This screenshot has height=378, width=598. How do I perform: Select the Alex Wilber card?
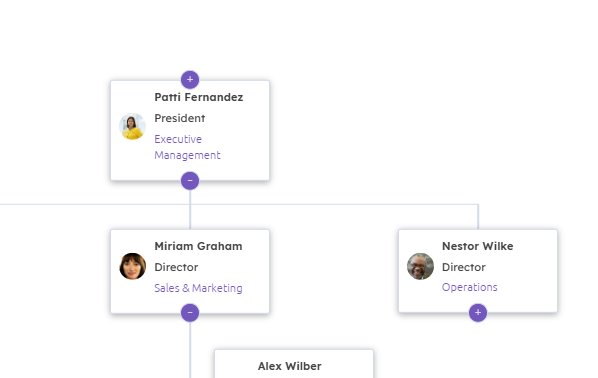click(x=294, y=364)
